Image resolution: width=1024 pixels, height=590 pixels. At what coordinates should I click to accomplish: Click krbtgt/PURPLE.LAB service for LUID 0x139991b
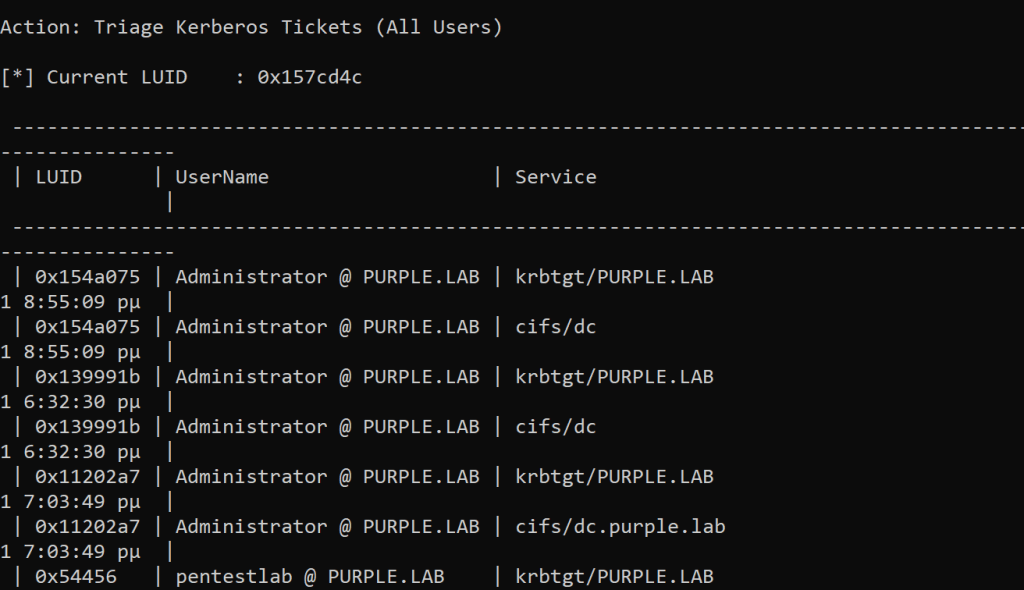click(x=614, y=377)
